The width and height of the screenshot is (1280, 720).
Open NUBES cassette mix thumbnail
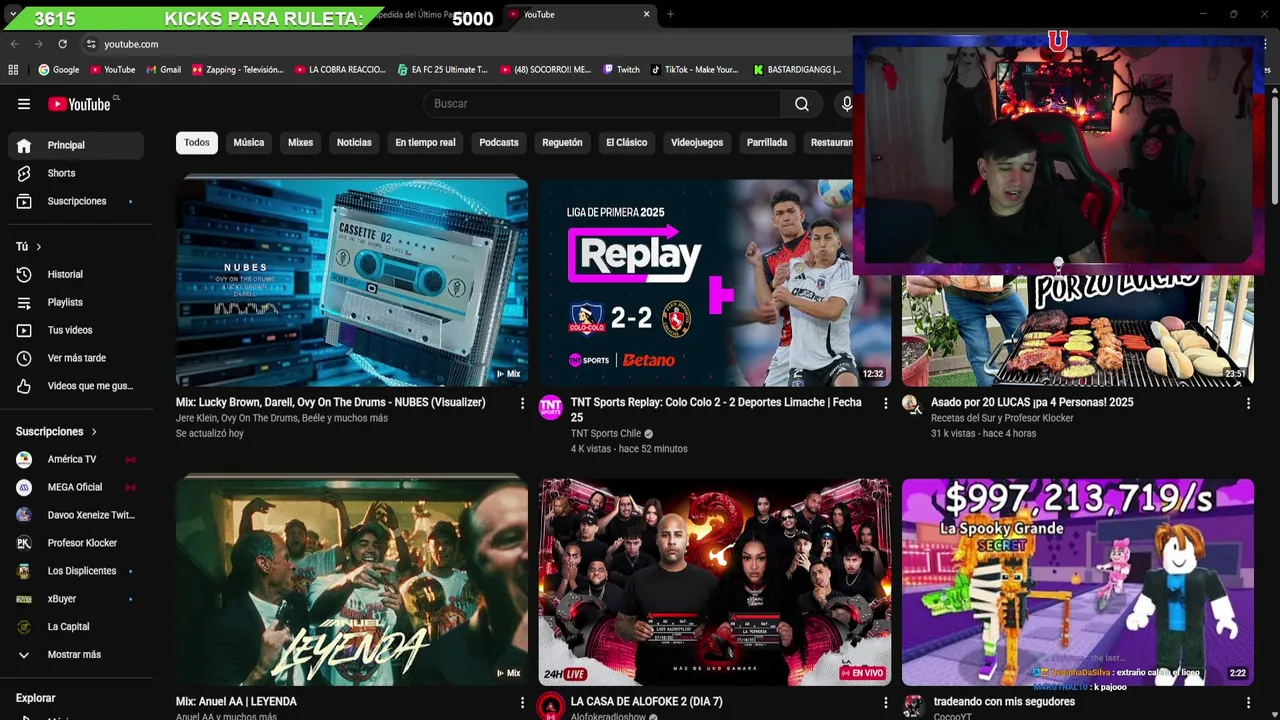tap(352, 283)
